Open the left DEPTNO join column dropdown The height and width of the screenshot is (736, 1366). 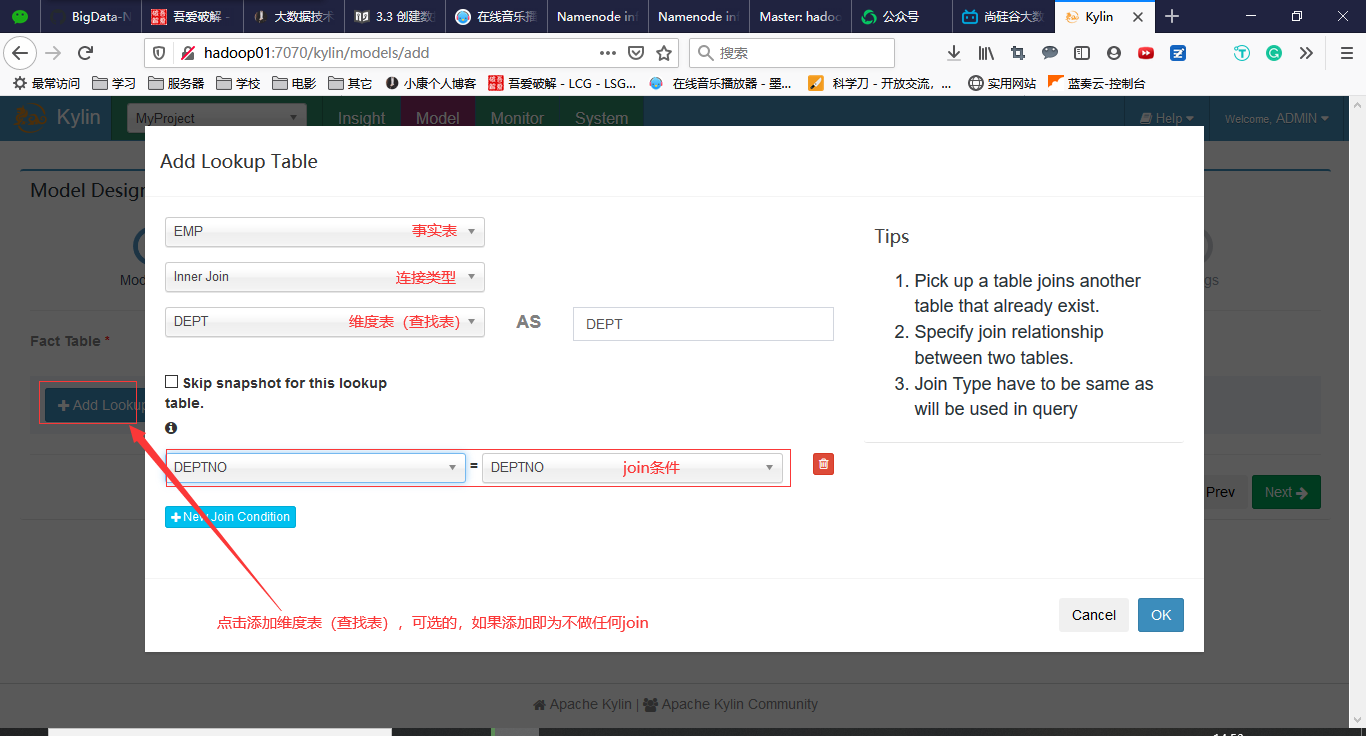316,467
